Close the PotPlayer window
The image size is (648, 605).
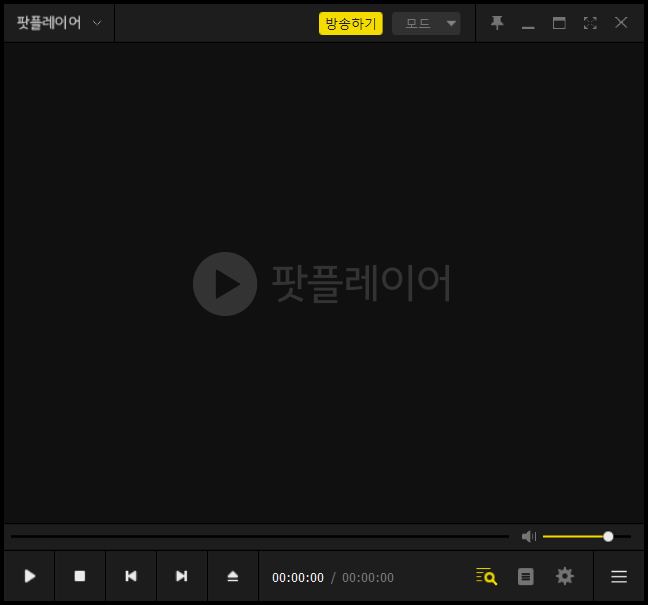(x=621, y=23)
